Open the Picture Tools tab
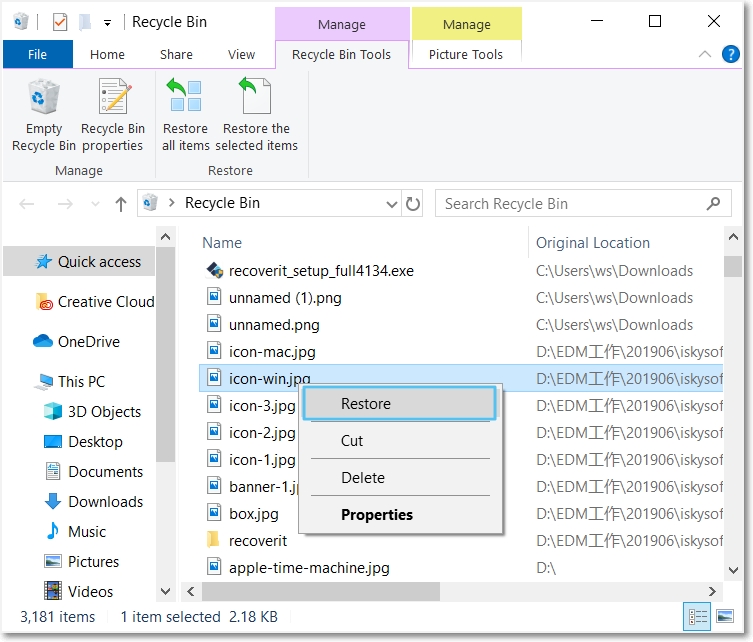753x642 pixels. coord(466,55)
